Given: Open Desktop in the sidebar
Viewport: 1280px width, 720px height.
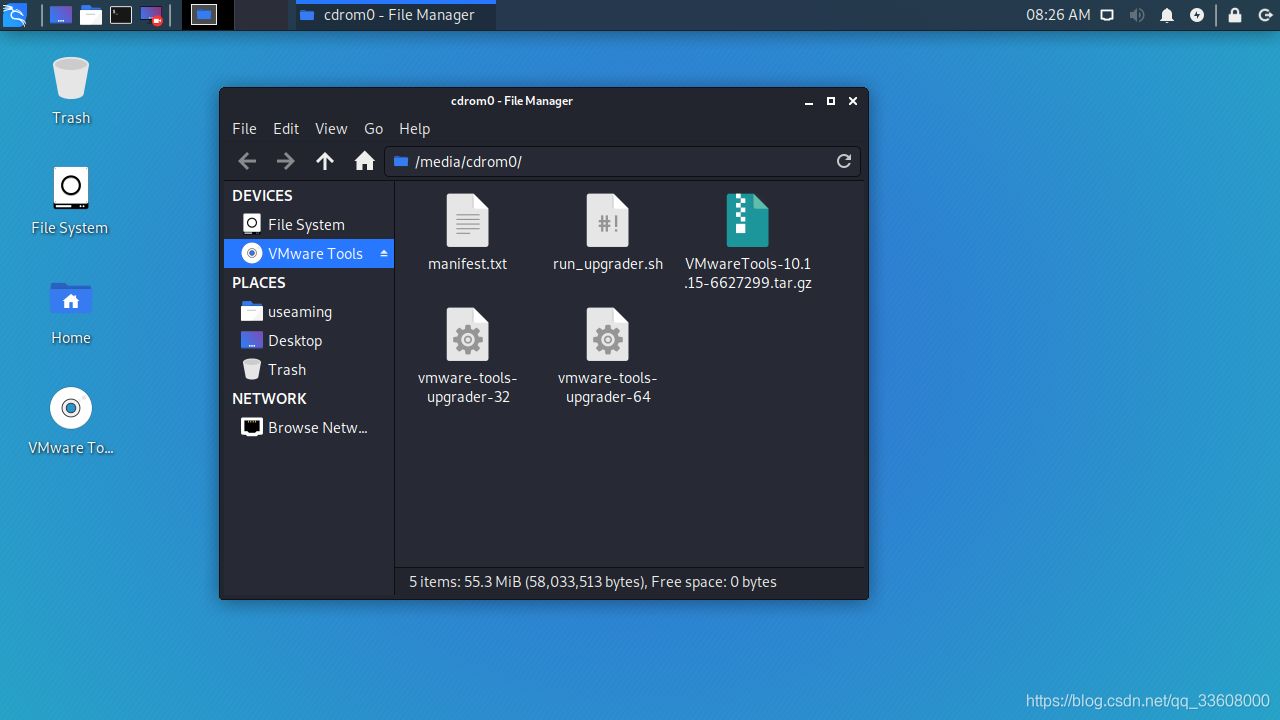Looking at the screenshot, I should click(308, 340).
